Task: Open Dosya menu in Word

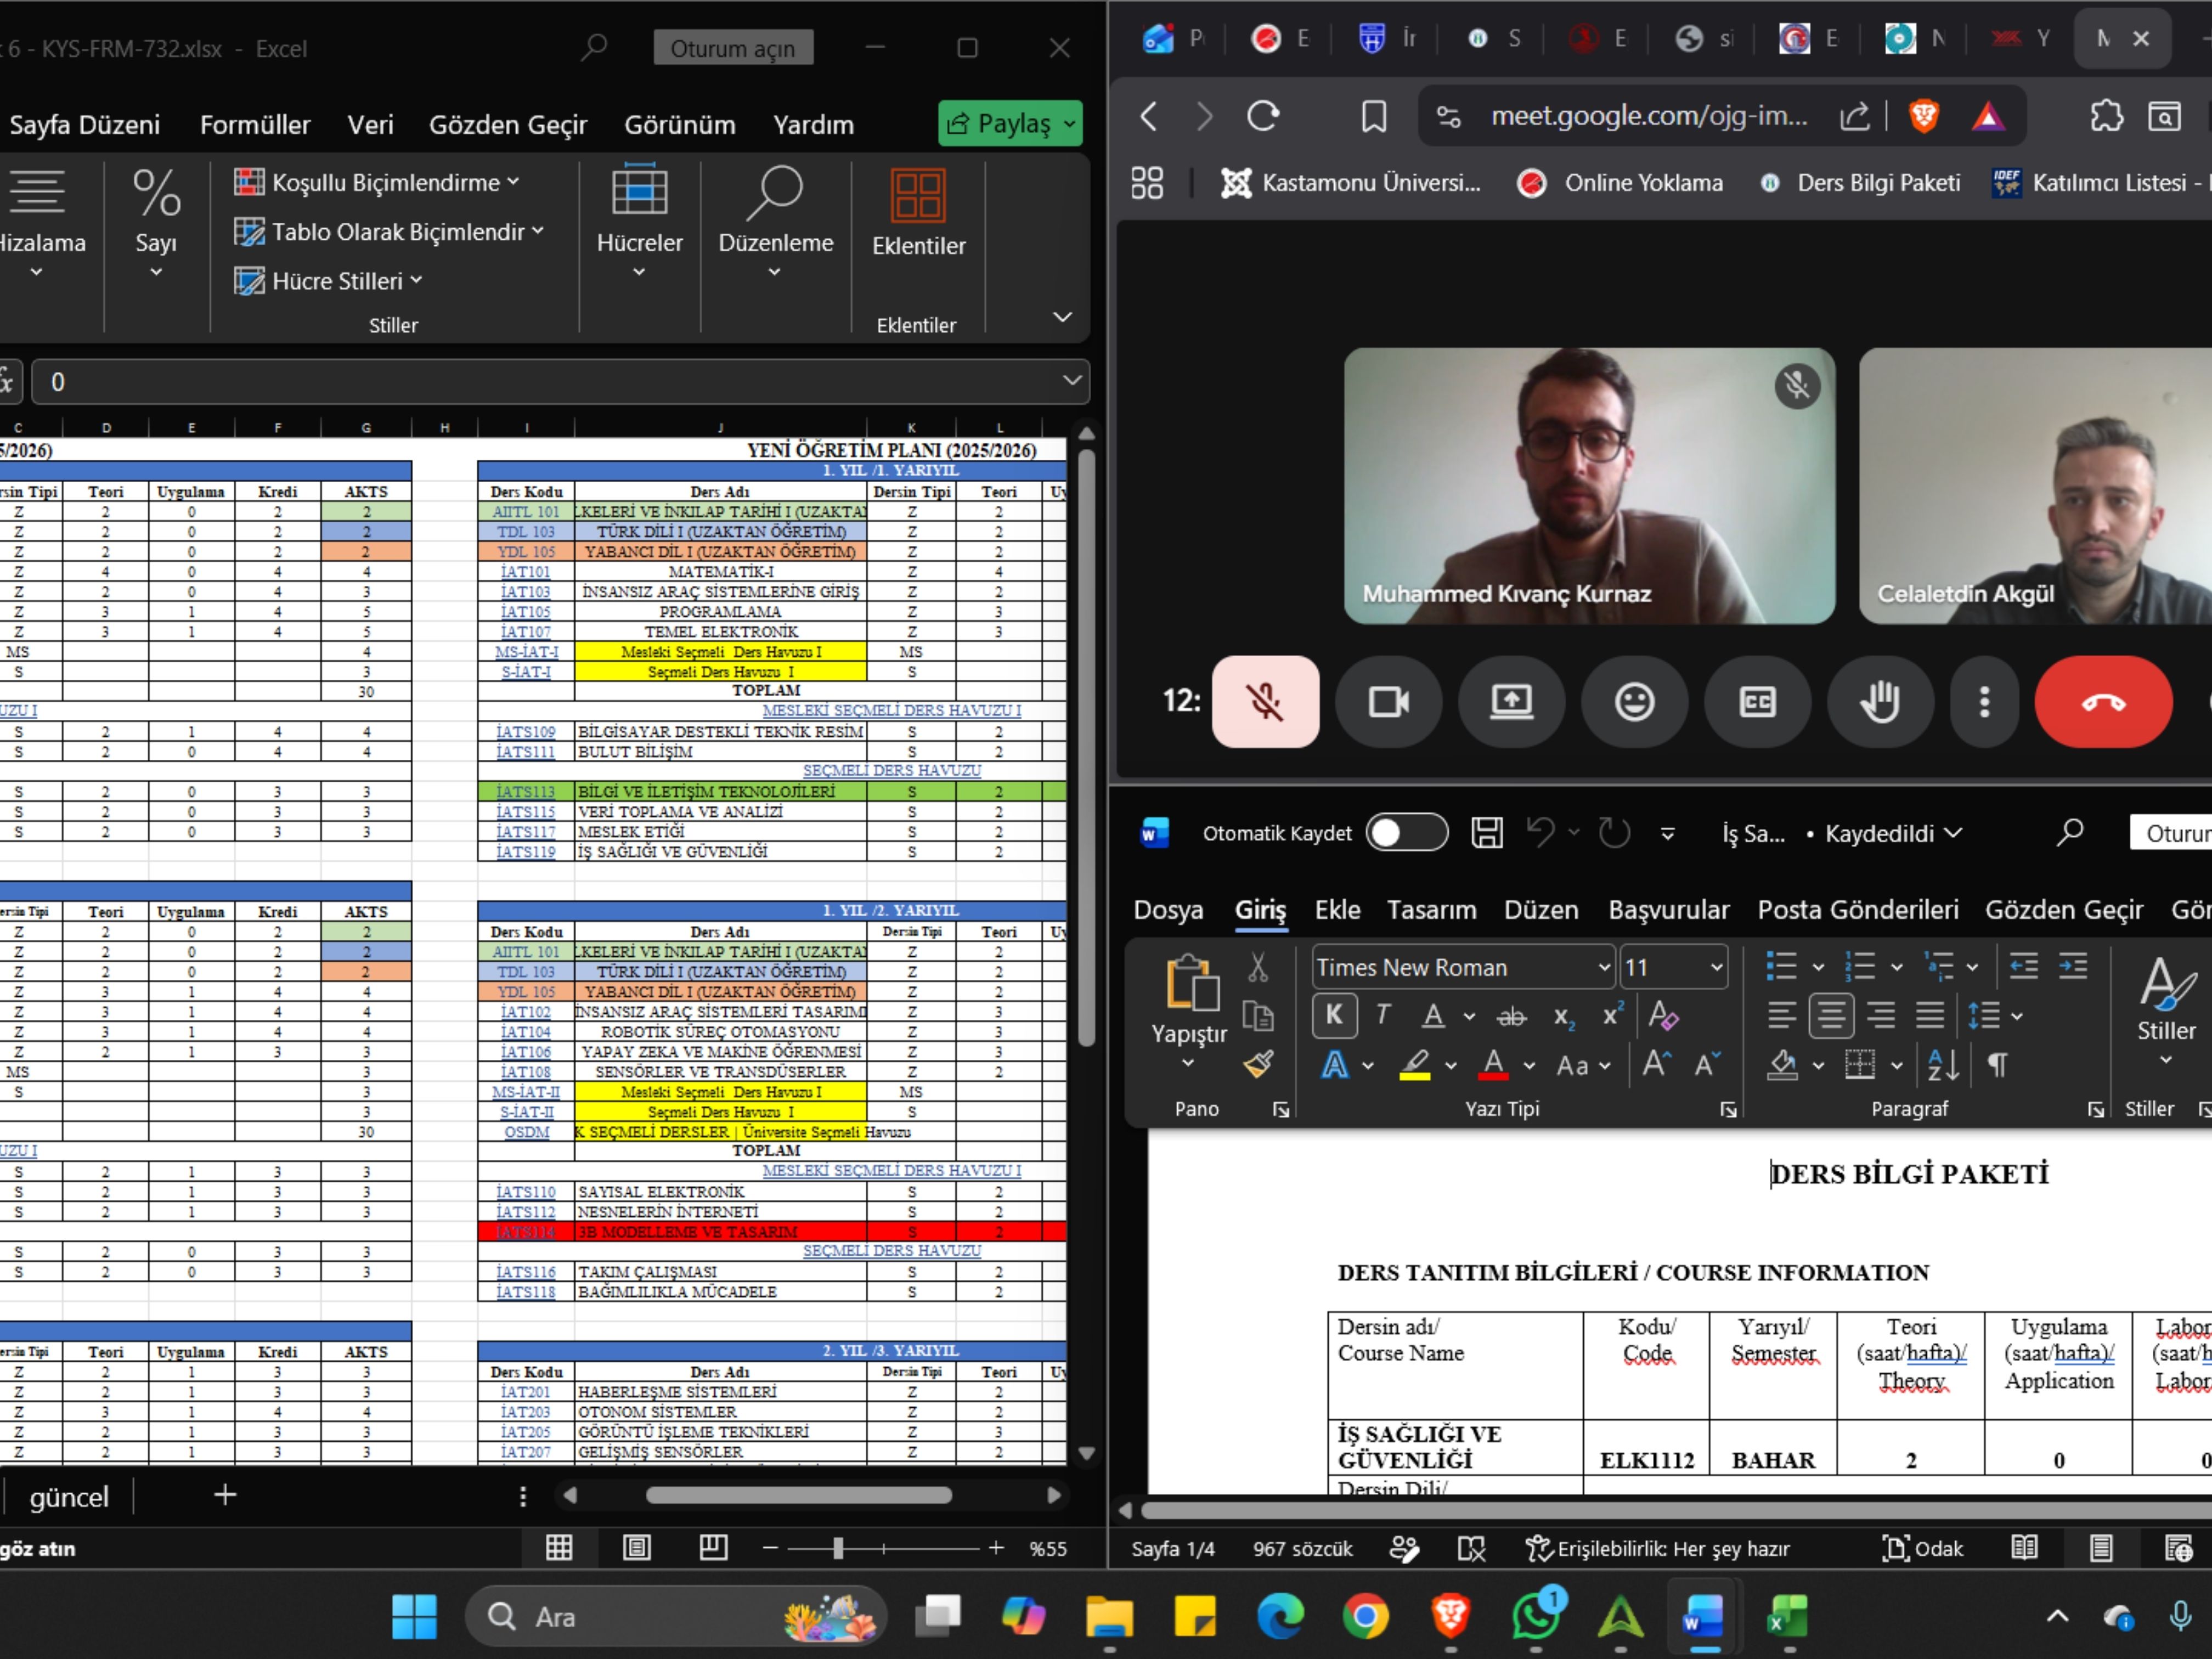Action: click(1168, 909)
